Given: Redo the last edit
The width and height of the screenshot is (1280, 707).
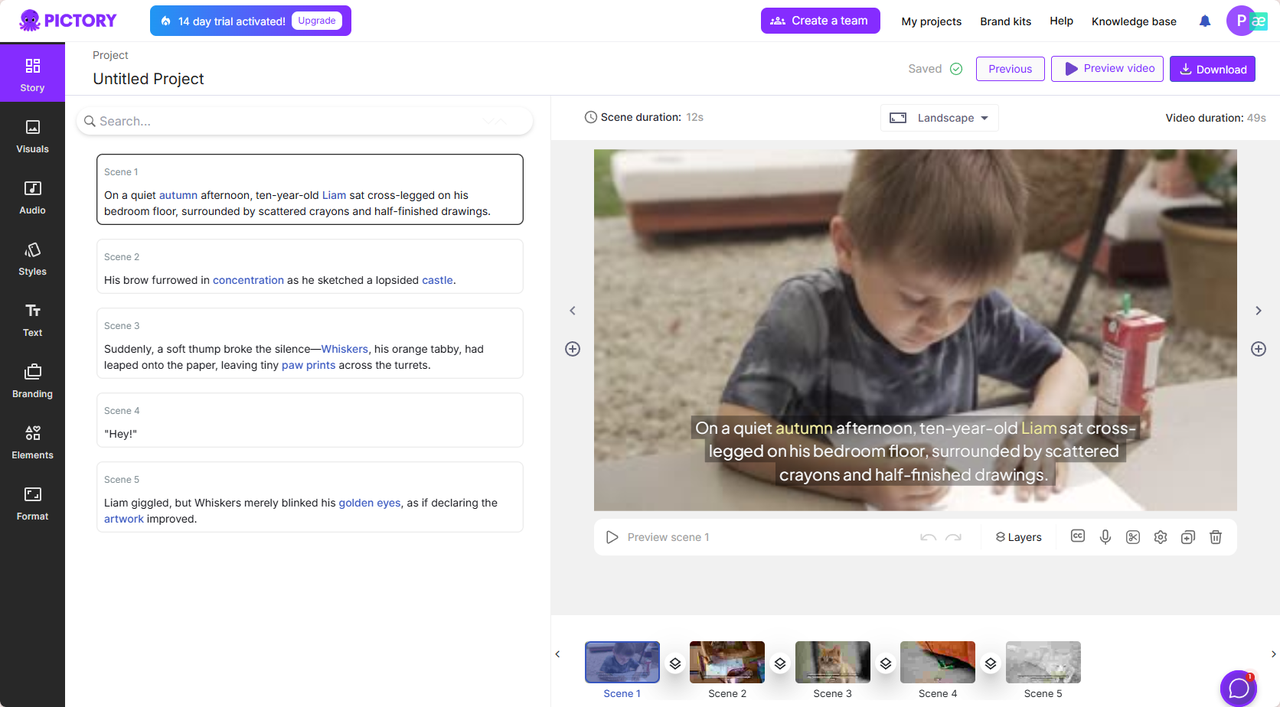Looking at the screenshot, I should (953, 537).
